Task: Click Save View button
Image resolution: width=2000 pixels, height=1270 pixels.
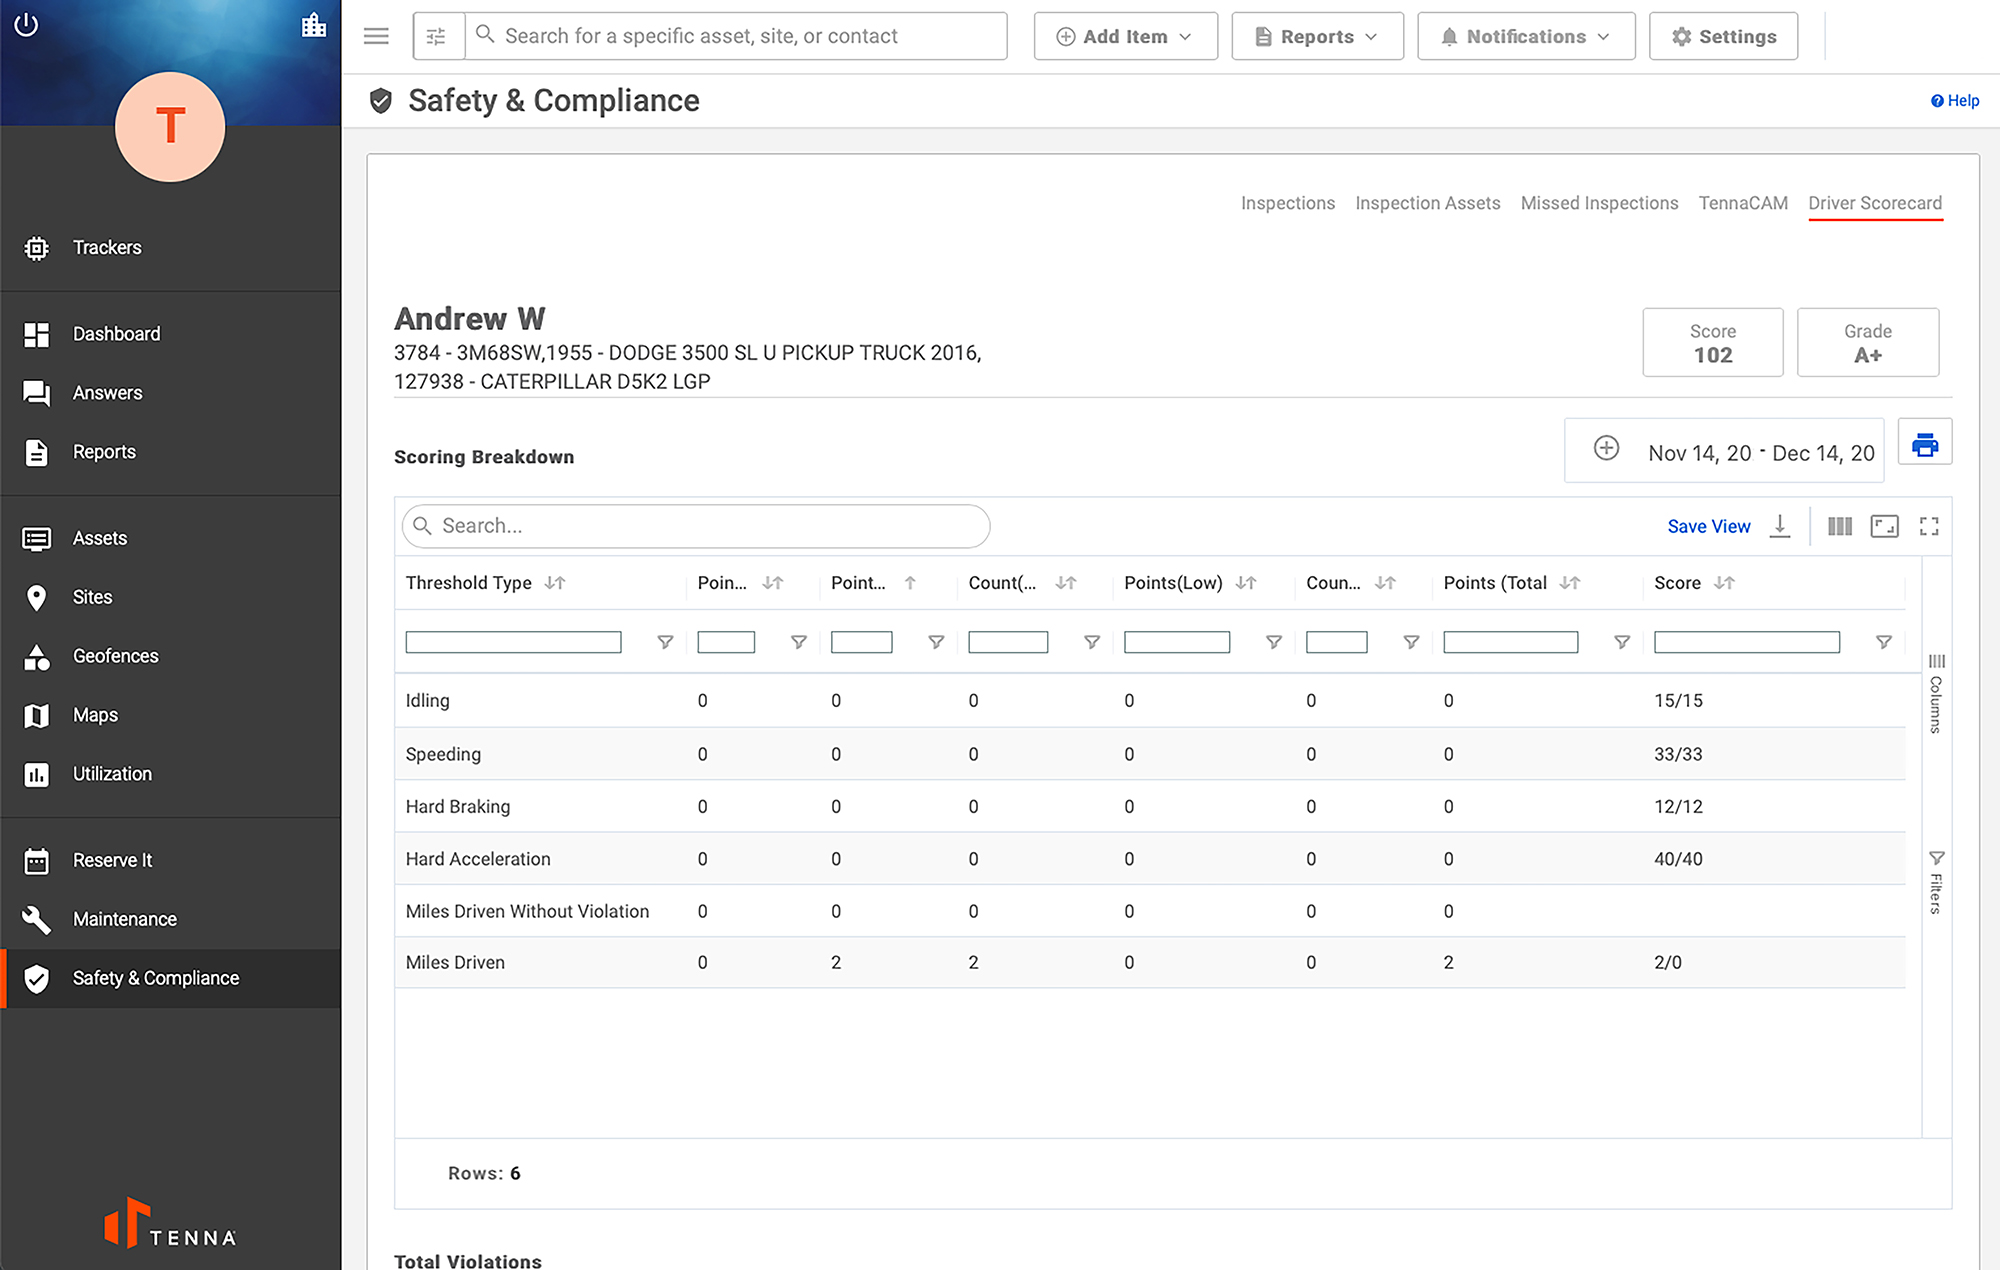Action: coord(1708,526)
